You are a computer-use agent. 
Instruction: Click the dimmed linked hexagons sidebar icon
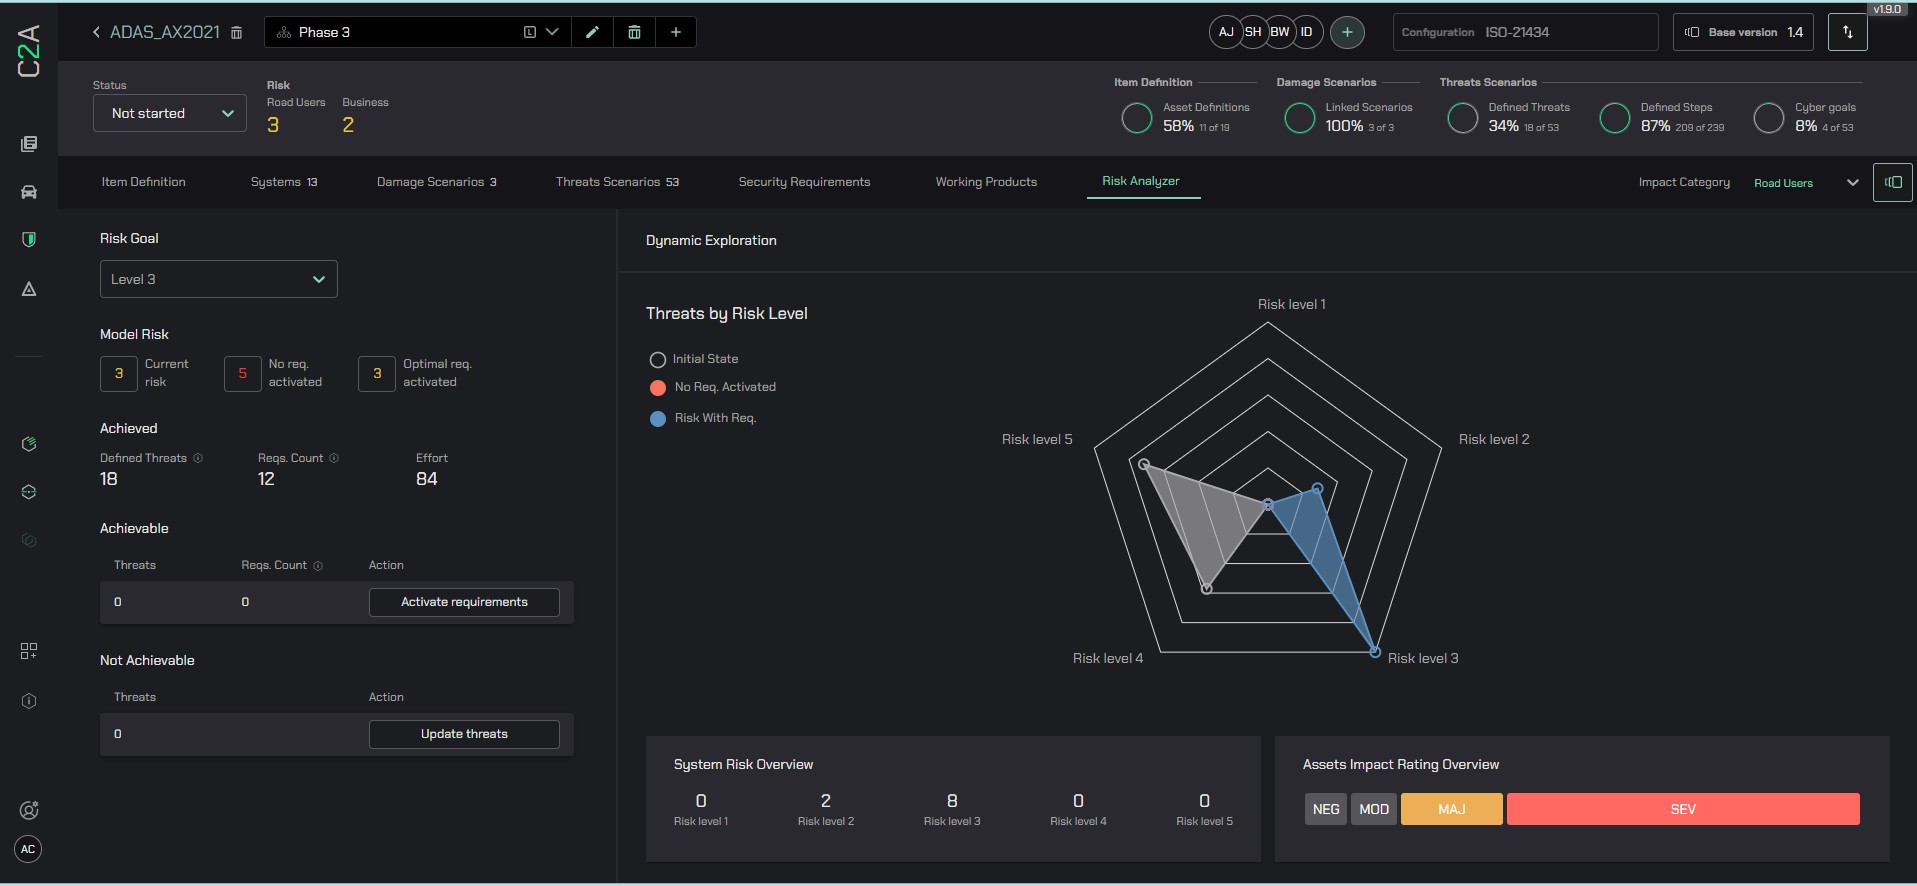[29, 540]
